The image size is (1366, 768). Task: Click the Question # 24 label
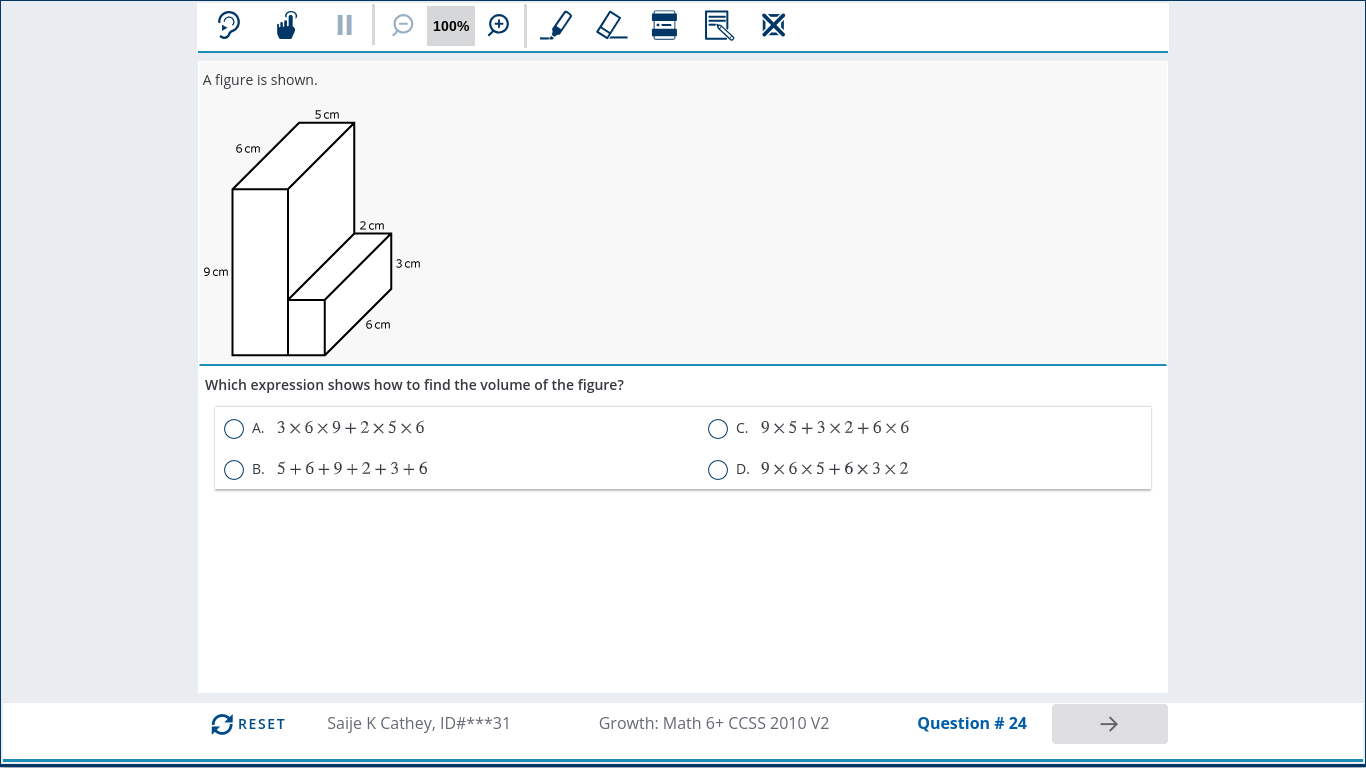(x=972, y=723)
